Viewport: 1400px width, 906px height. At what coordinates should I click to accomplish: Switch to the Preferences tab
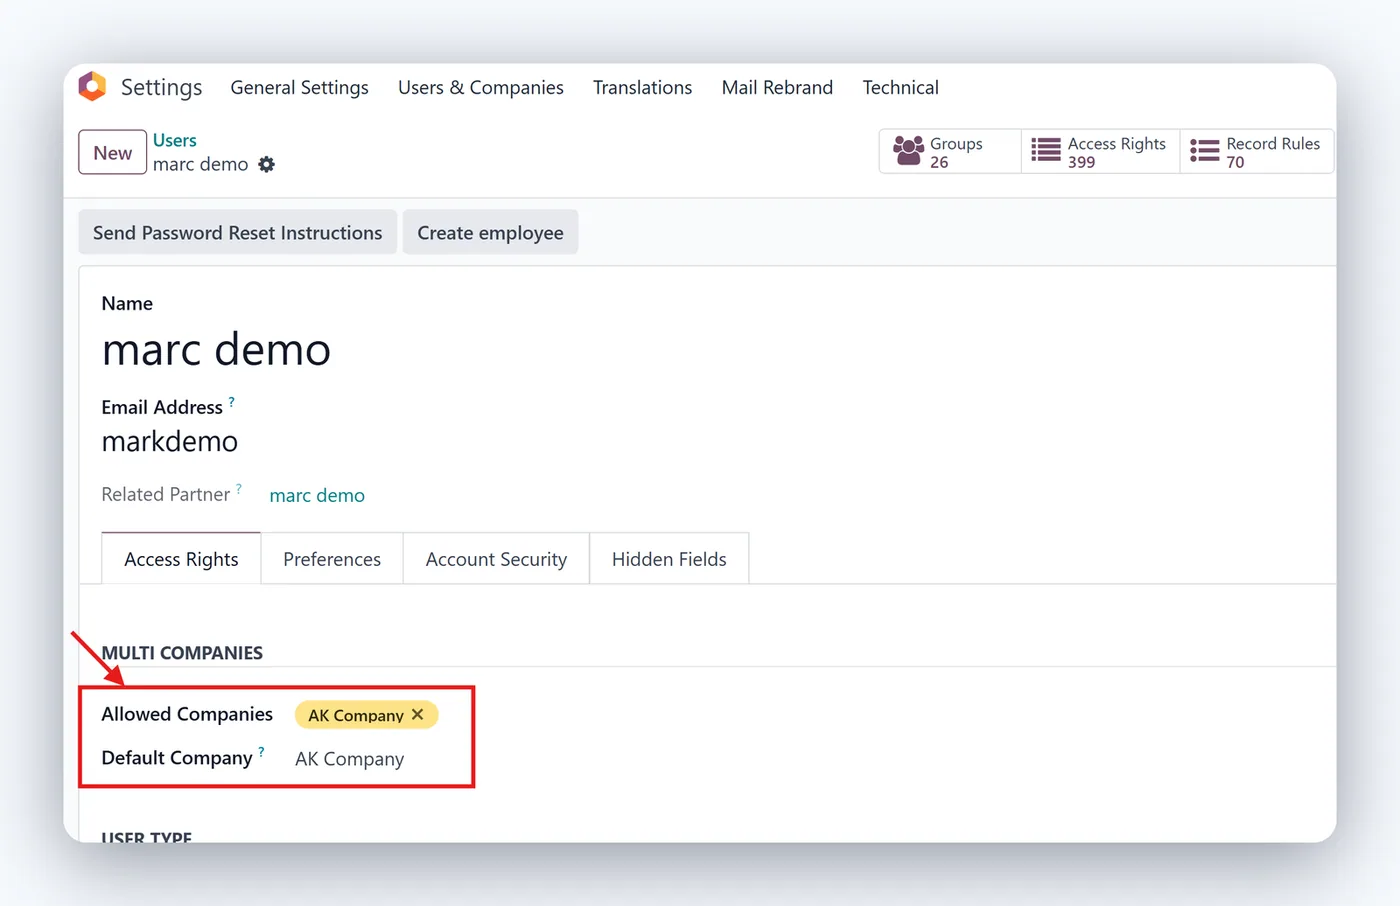332,559
